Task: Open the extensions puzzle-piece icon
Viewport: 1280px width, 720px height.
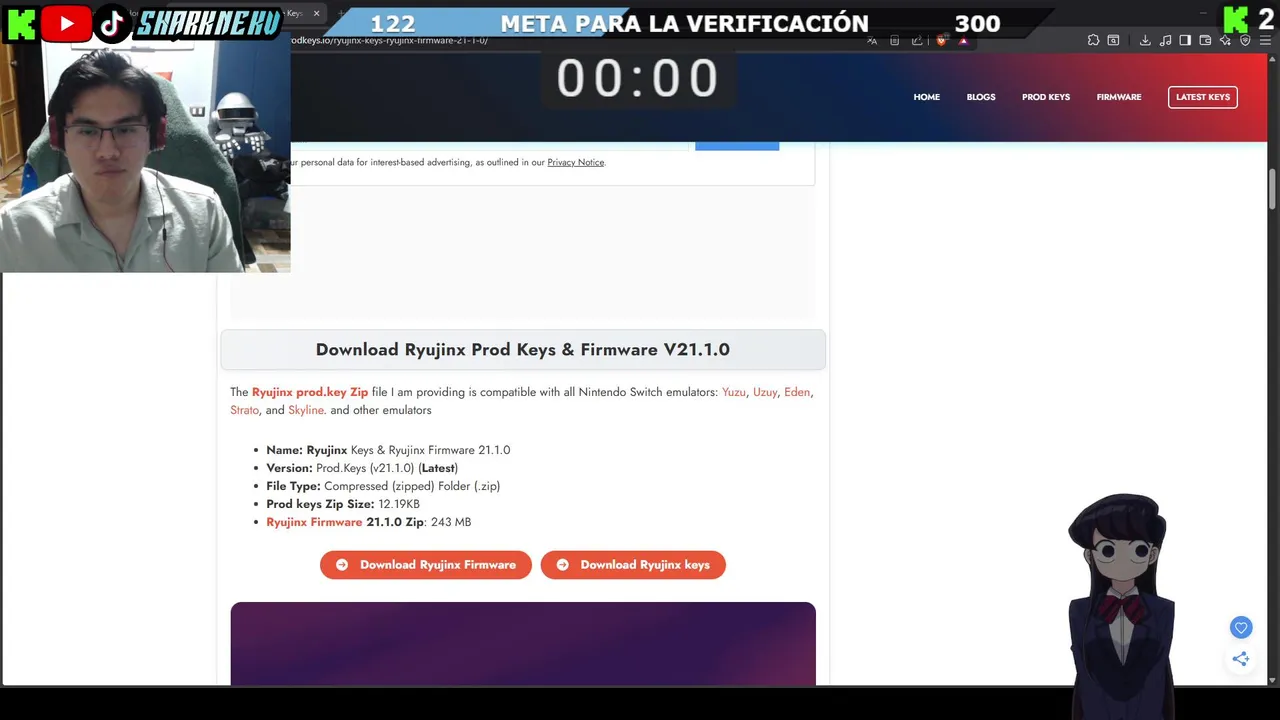Action: [1093, 41]
